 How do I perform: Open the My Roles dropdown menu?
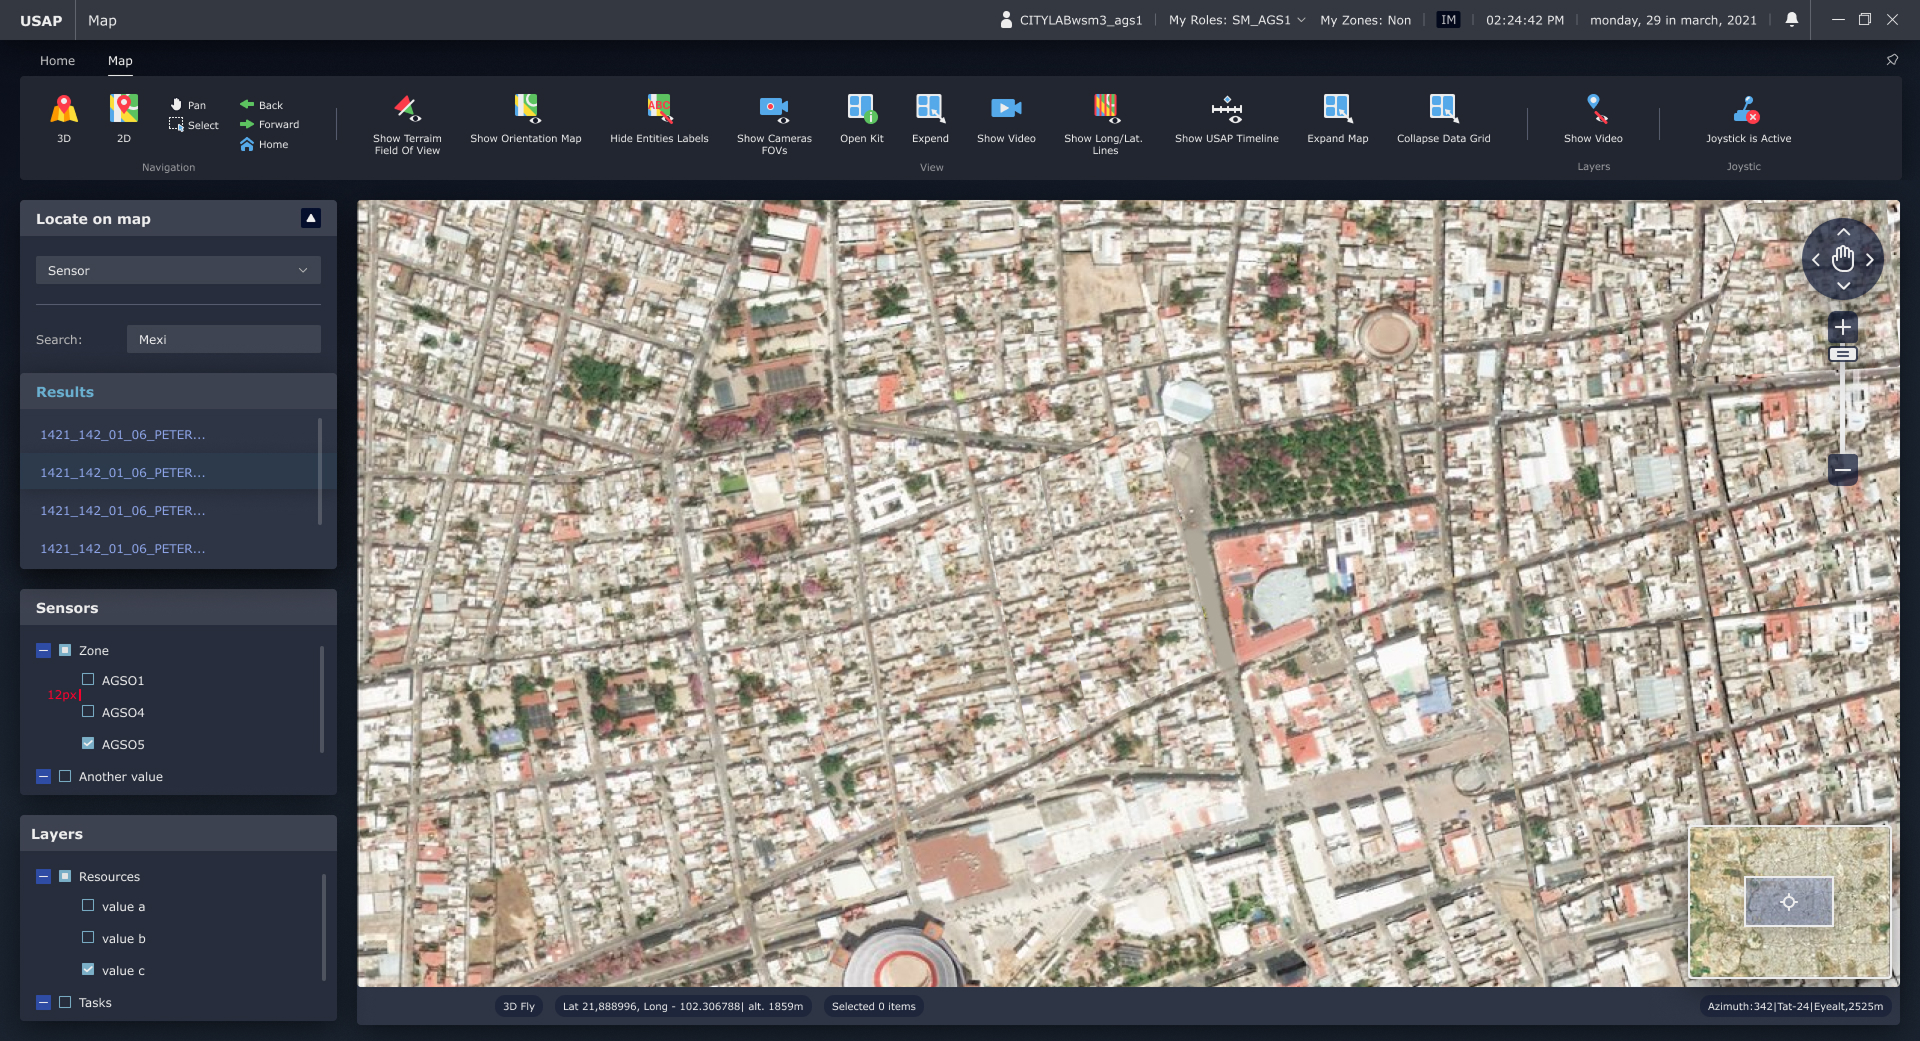tap(1237, 20)
